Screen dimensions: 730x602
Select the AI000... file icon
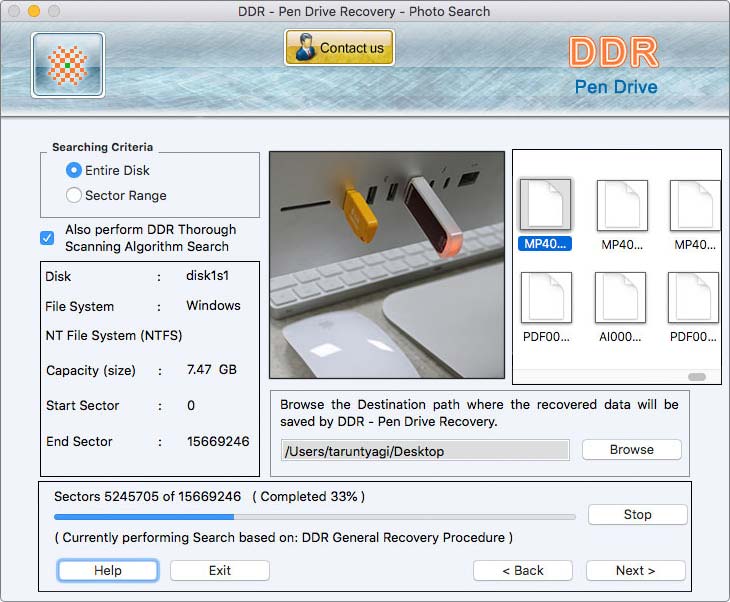620,298
